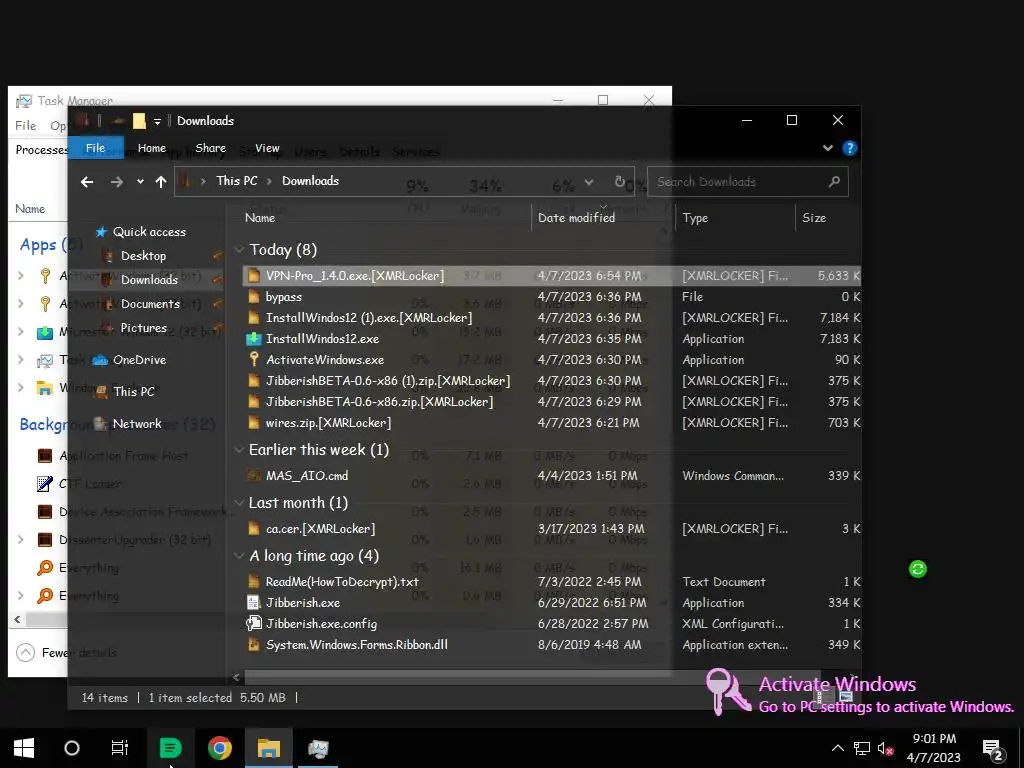Sort by the Date modified column
The width and height of the screenshot is (1024, 768).
[576, 218]
